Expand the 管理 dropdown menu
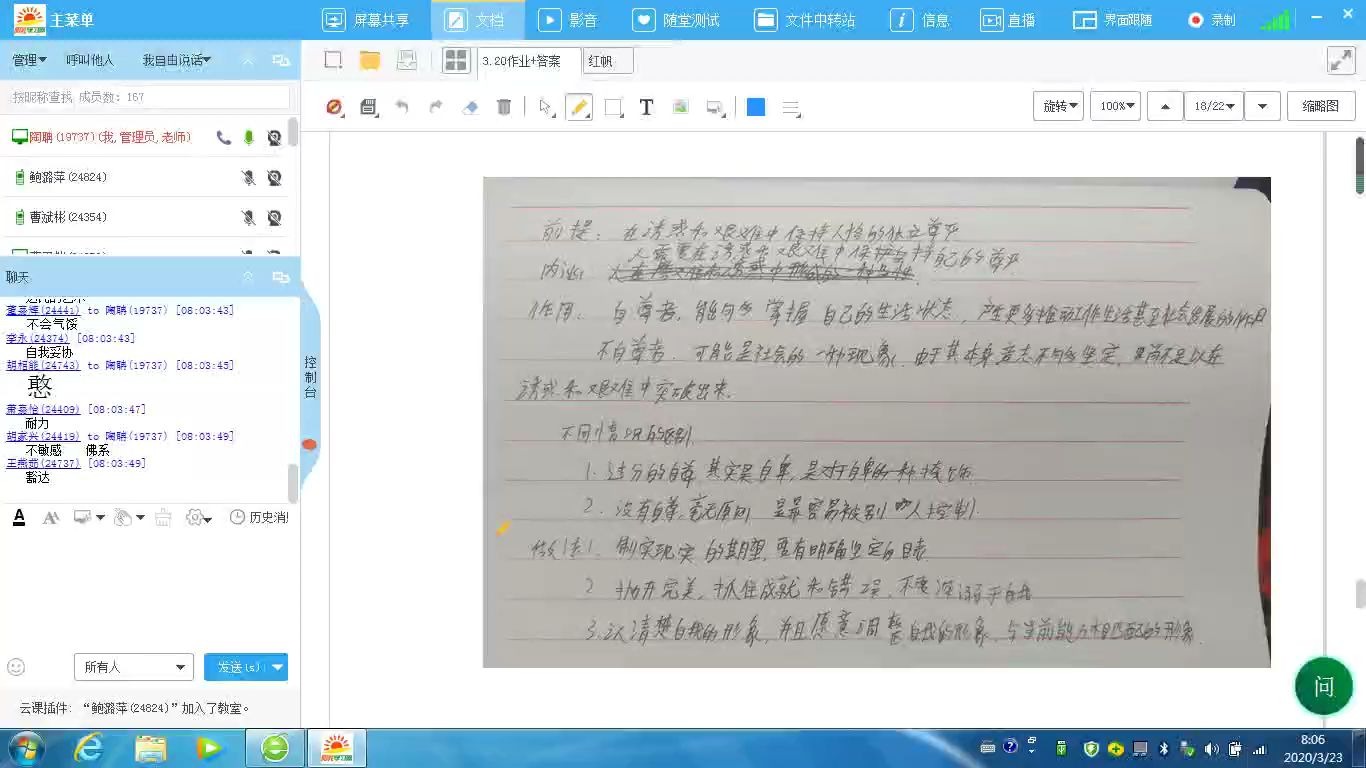 click(29, 60)
